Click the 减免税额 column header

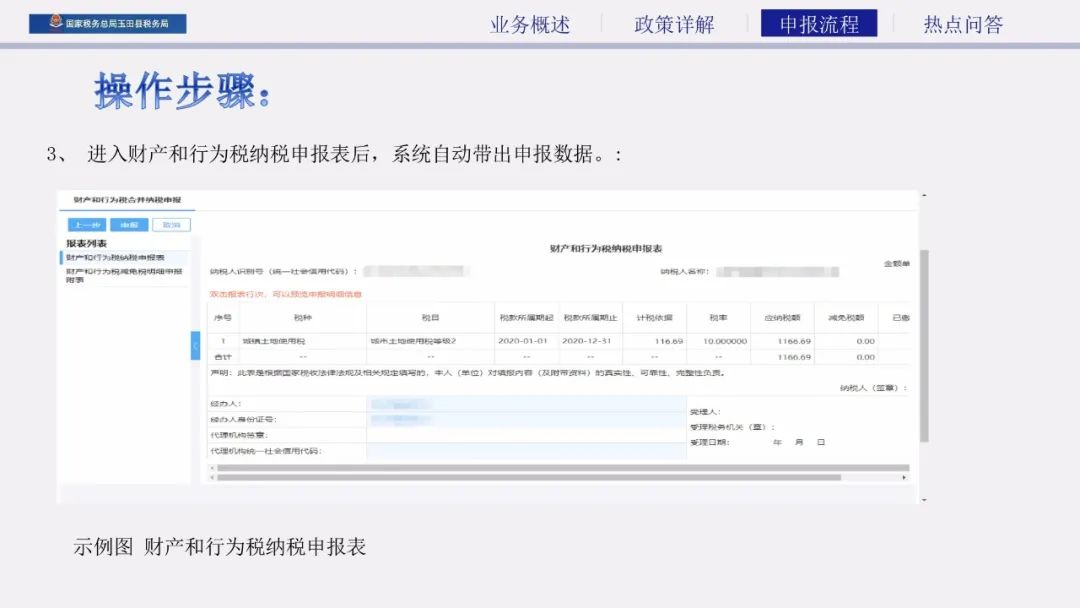click(846, 318)
